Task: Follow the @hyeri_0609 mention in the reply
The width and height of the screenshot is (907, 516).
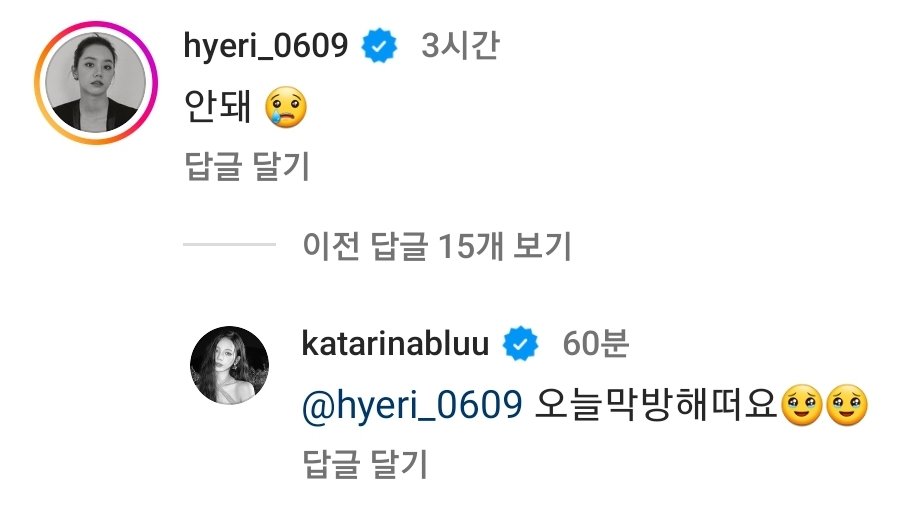Action: pos(412,405)
